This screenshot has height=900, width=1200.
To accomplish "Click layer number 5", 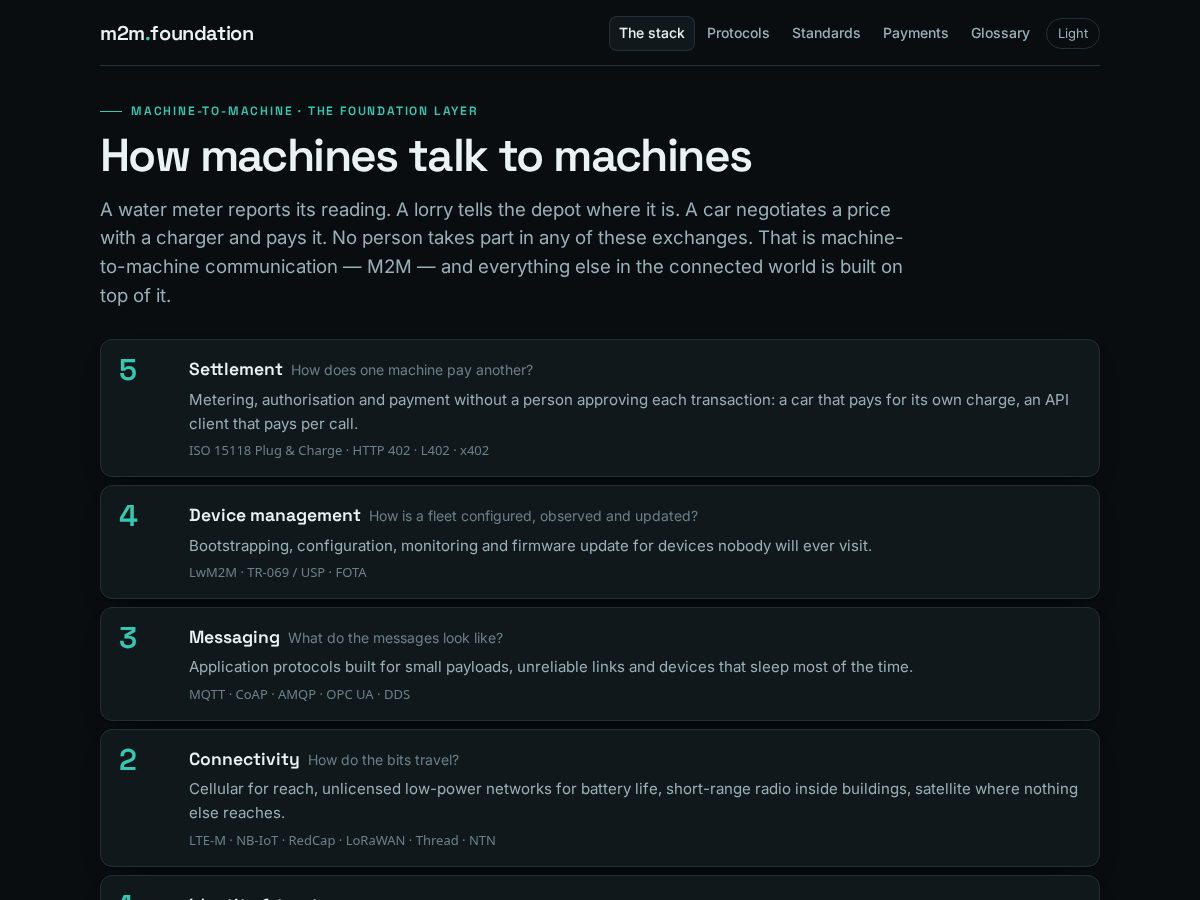I will click(x=128, y=370).
